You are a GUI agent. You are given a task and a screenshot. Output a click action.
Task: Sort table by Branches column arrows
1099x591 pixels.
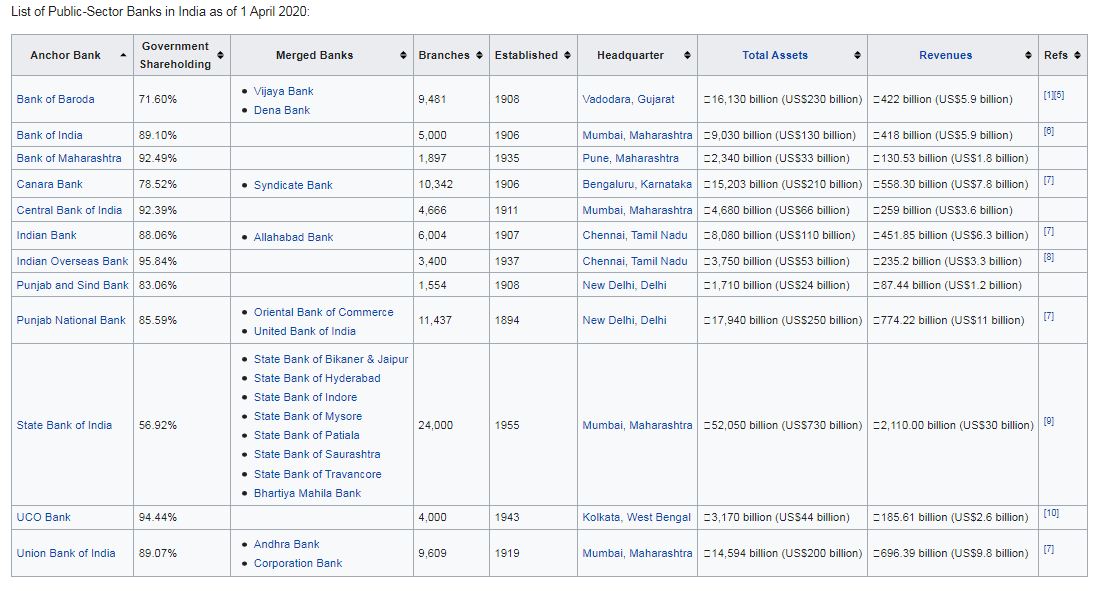[x=479, y=55]
